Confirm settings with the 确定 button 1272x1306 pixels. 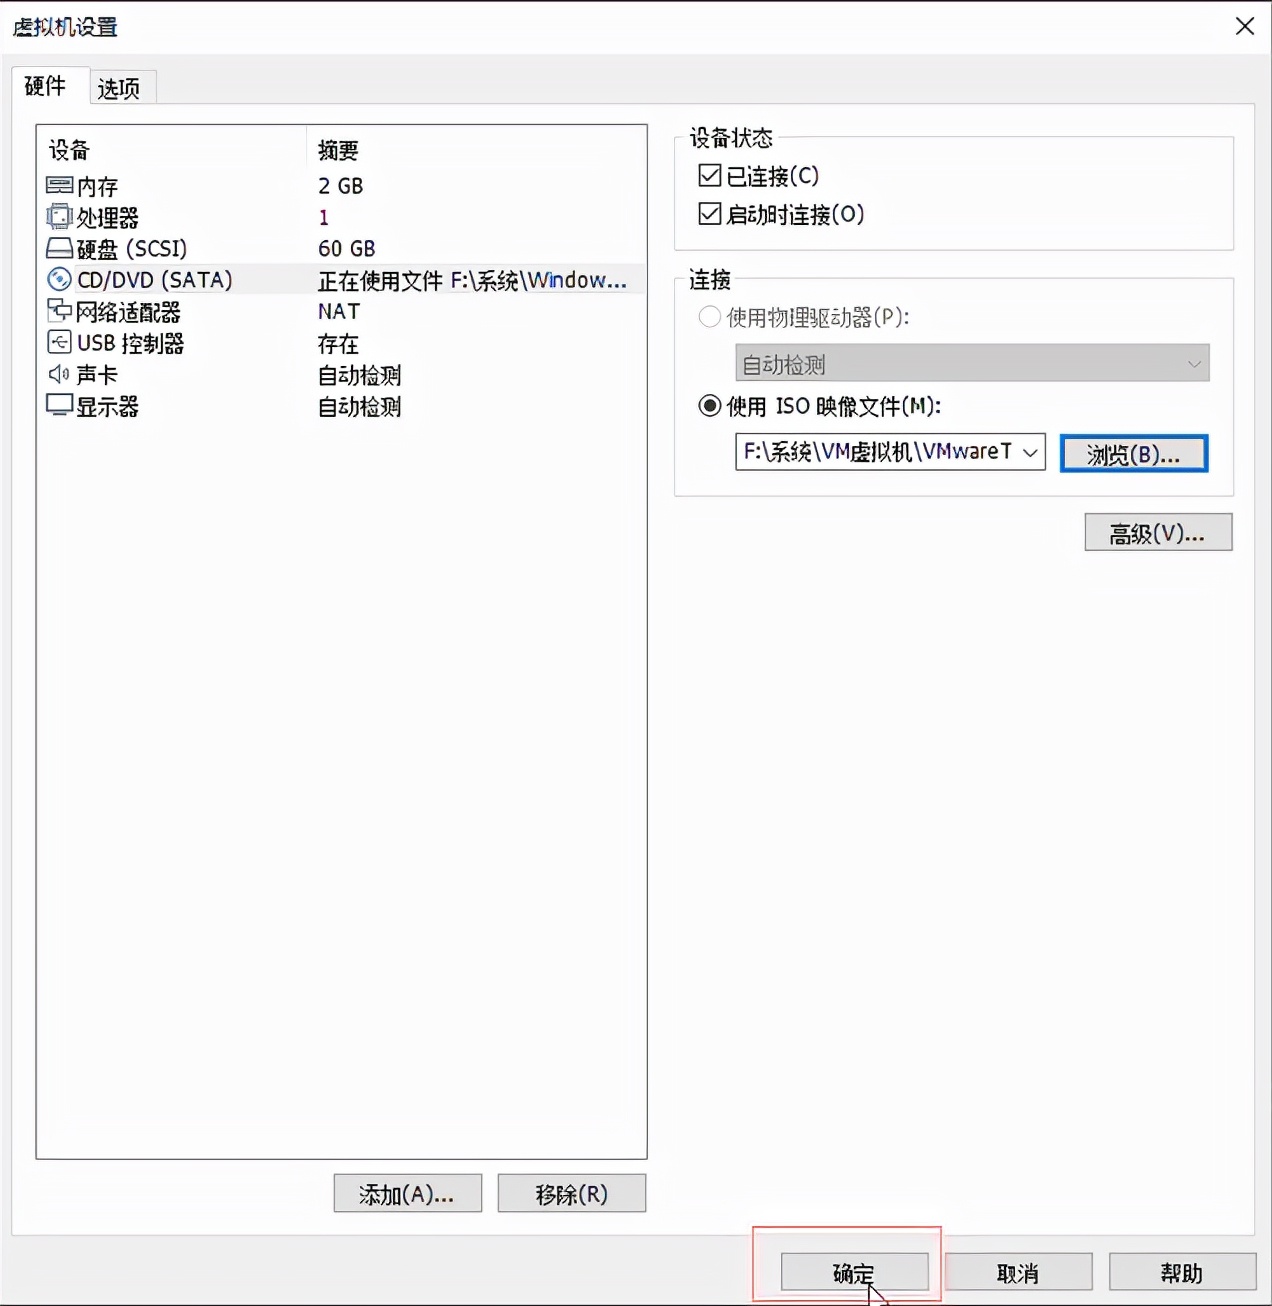pyautogui.click(x=853, y=1272)
